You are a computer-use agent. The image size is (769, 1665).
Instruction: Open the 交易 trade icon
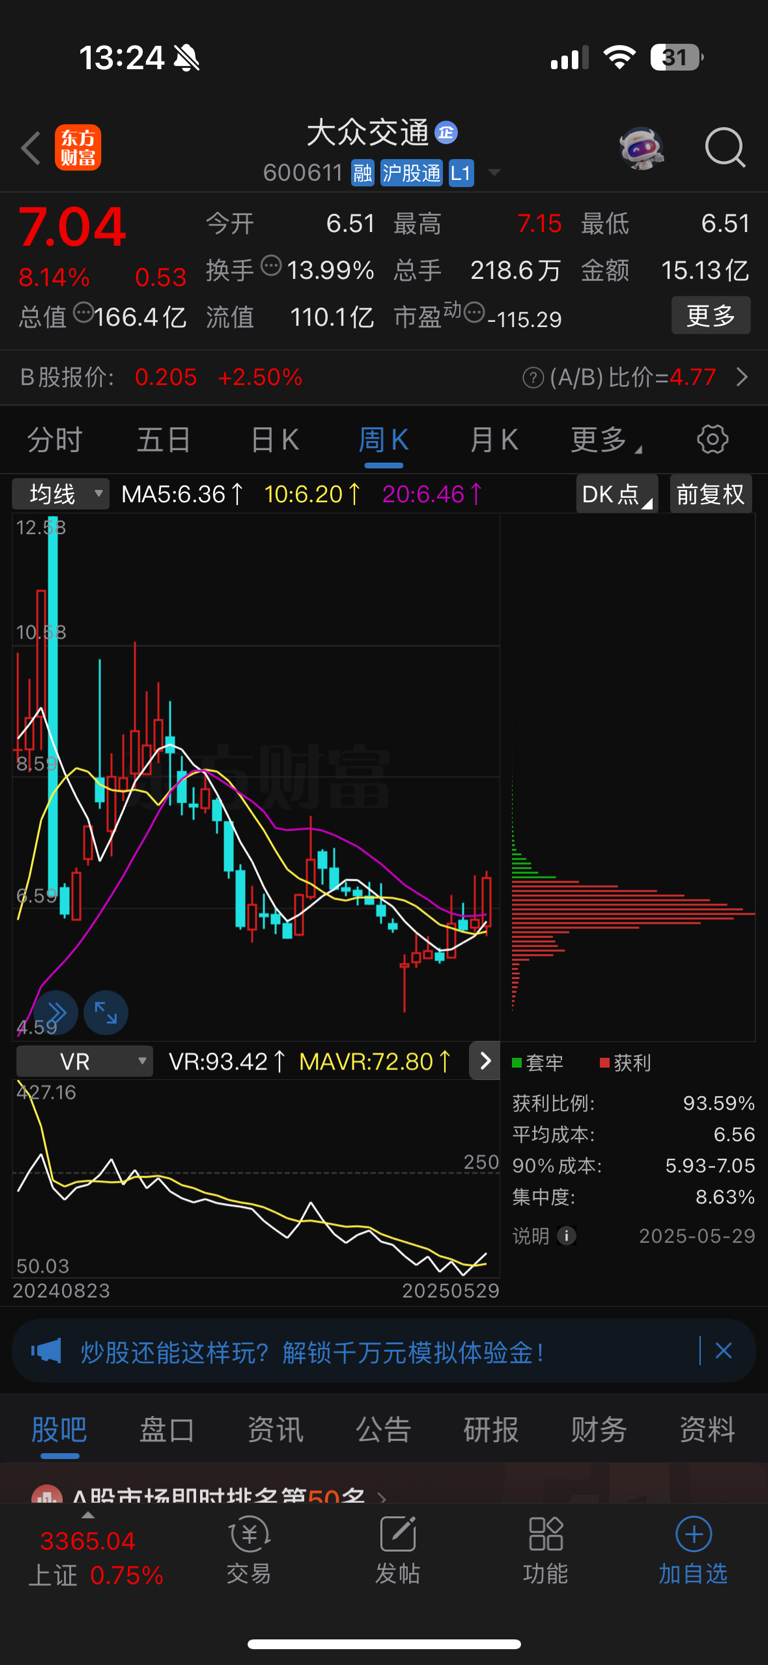coord(249,1551)
